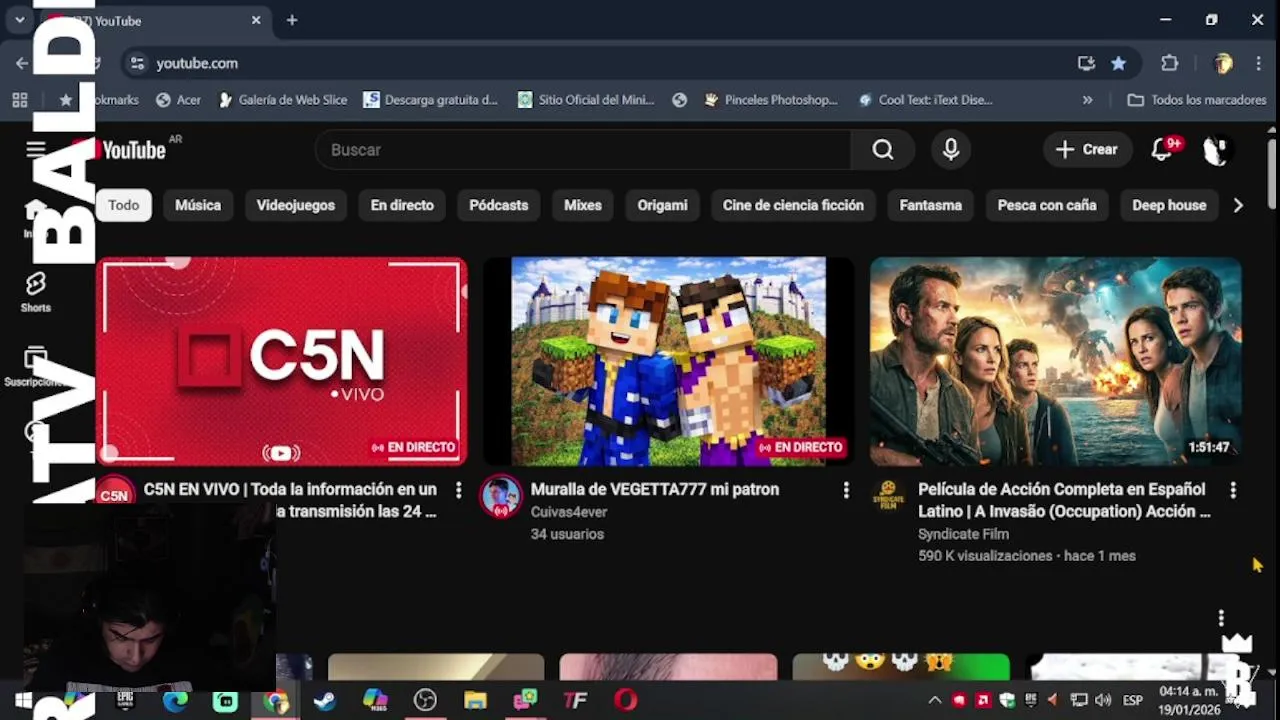Show more bookmarks with double chevron
Screen dimensions: 1280x720
pyautogui.click(x=1088, y=100)
